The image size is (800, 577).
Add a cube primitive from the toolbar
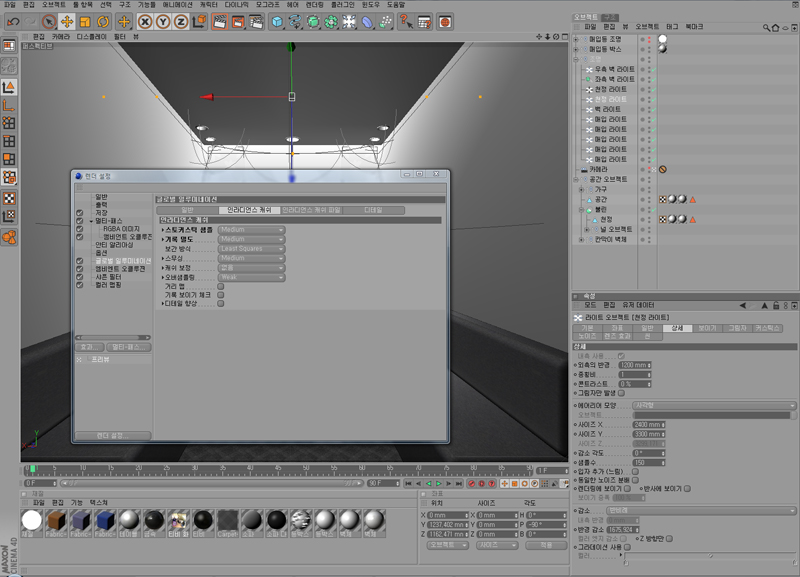[x=277, y=21]
